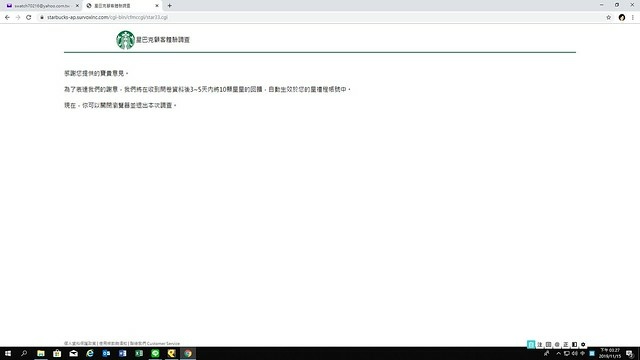Close the Starbucks survey tab
Viewport: 640px width, 360px height.
pos(157,6)
